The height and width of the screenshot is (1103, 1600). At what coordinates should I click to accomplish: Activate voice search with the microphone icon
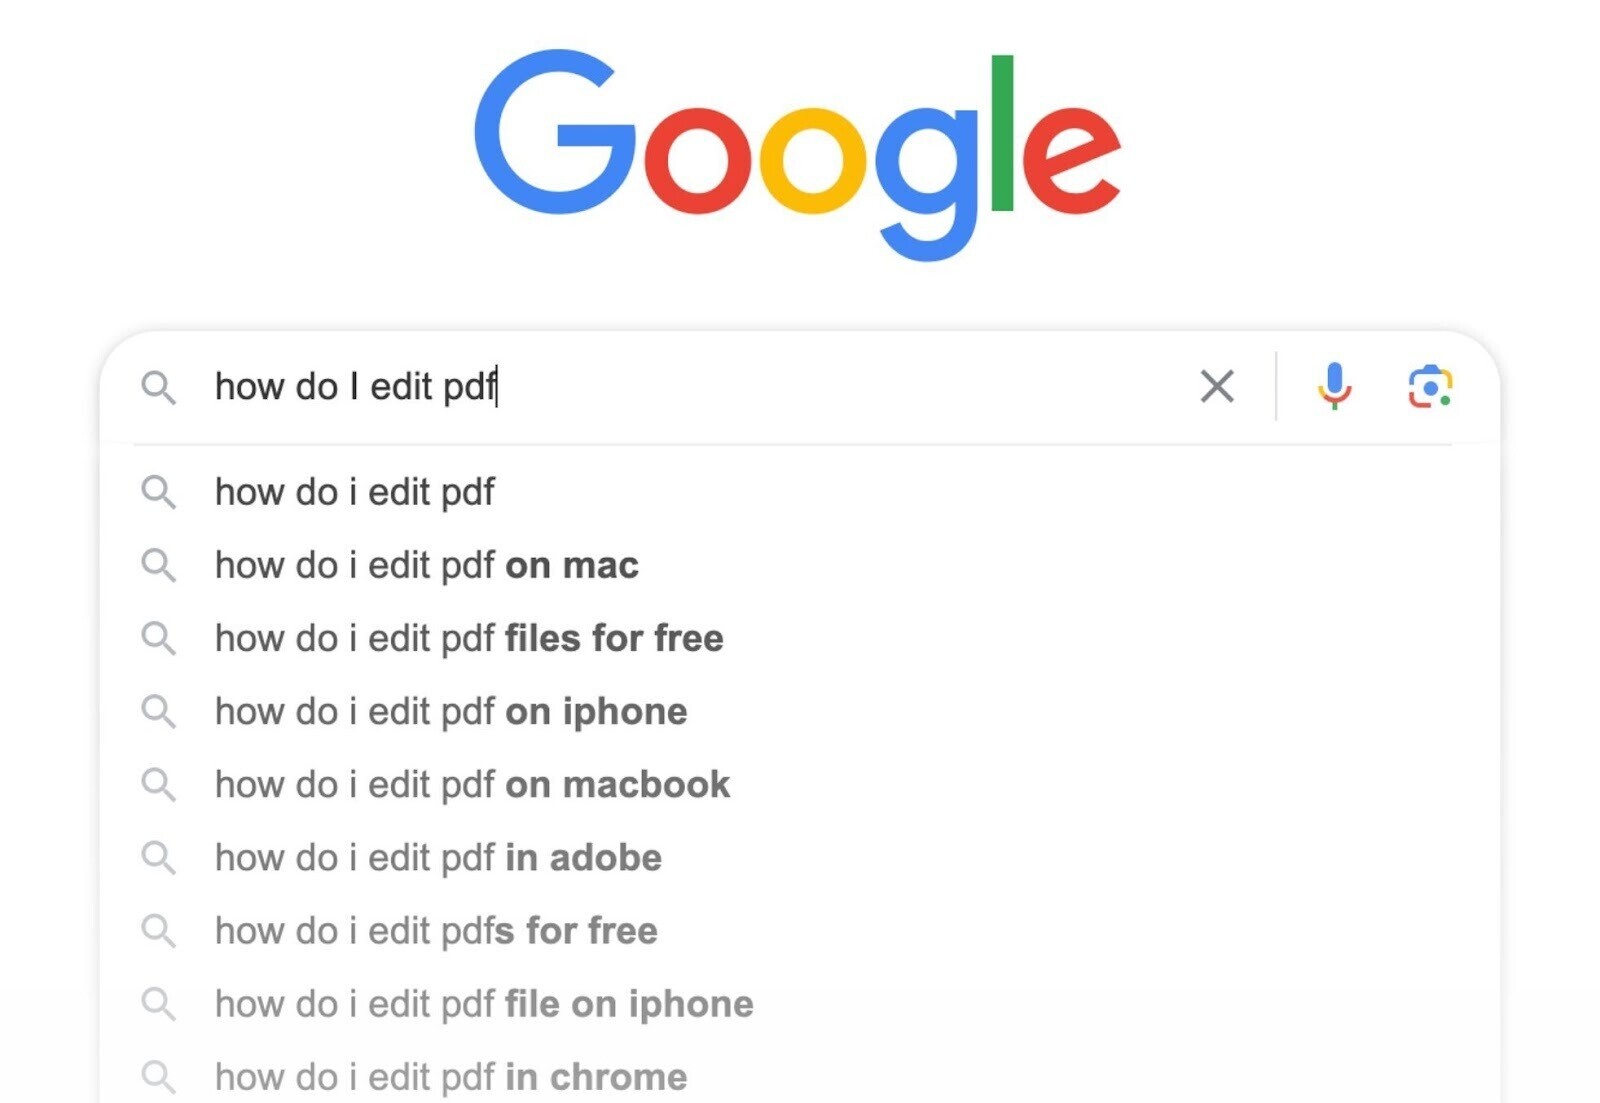pos(1334,387)
